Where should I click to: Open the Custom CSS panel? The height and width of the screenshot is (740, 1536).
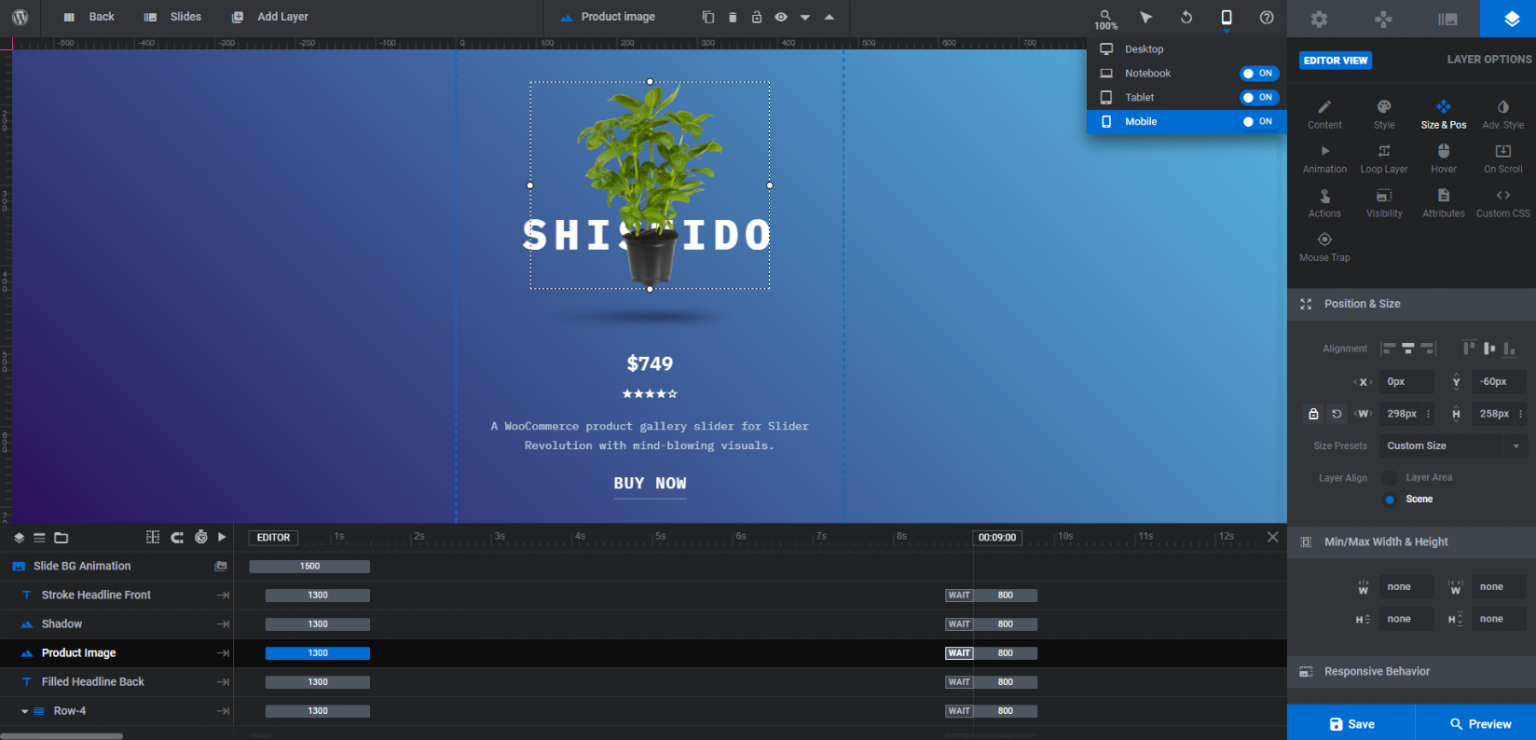tap(1502, 201)
